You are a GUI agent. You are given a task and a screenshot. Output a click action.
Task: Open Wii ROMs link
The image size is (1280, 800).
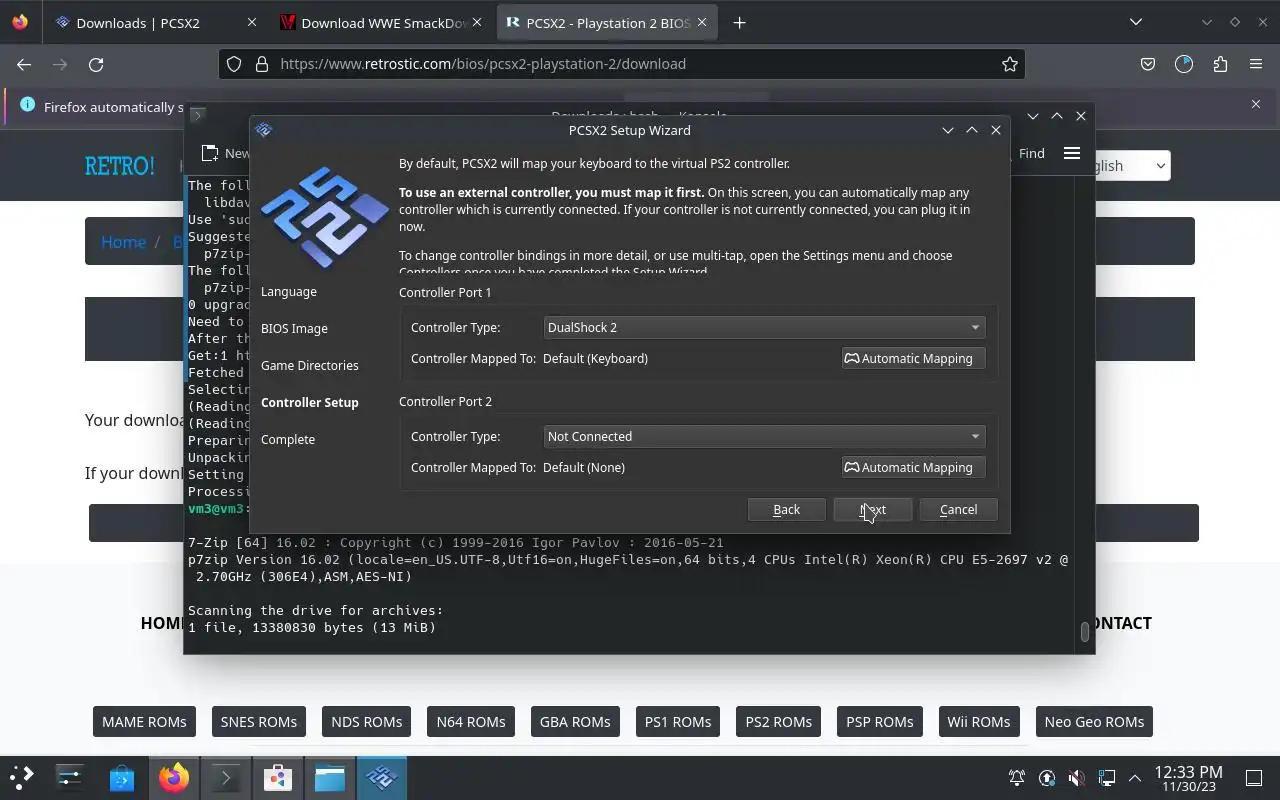[x=979, y=722]
